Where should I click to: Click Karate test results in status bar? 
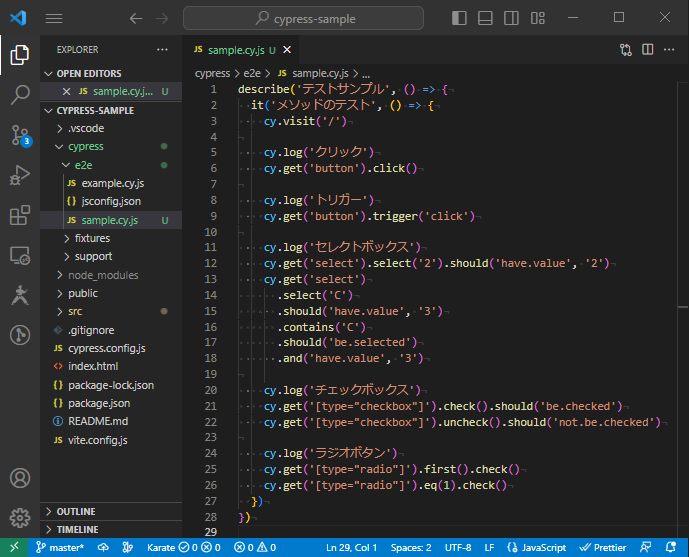[x=184, y=547]
